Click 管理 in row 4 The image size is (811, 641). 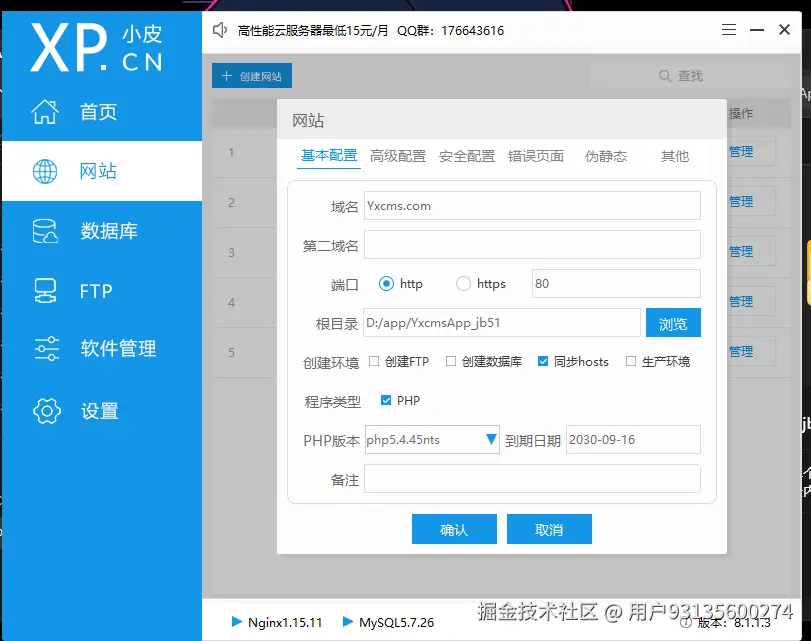click(x=741, y=302)
